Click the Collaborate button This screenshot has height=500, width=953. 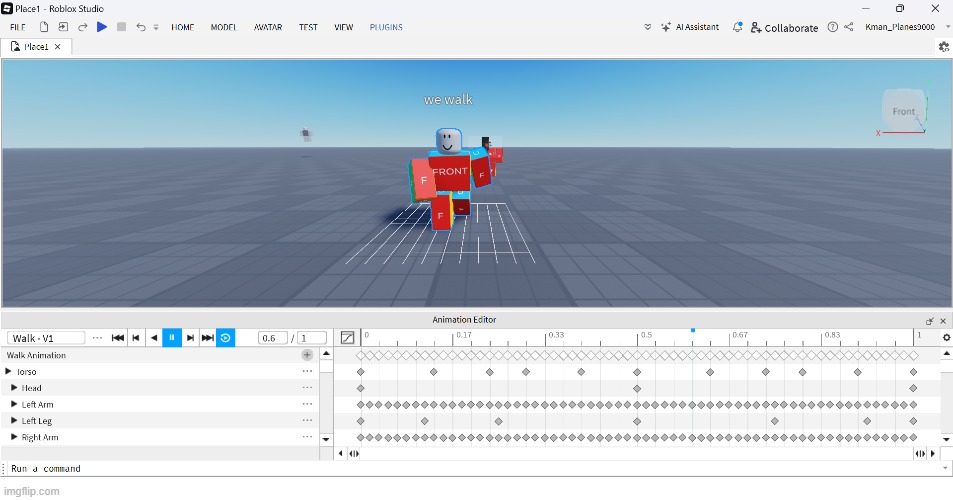tap(784, 28)
